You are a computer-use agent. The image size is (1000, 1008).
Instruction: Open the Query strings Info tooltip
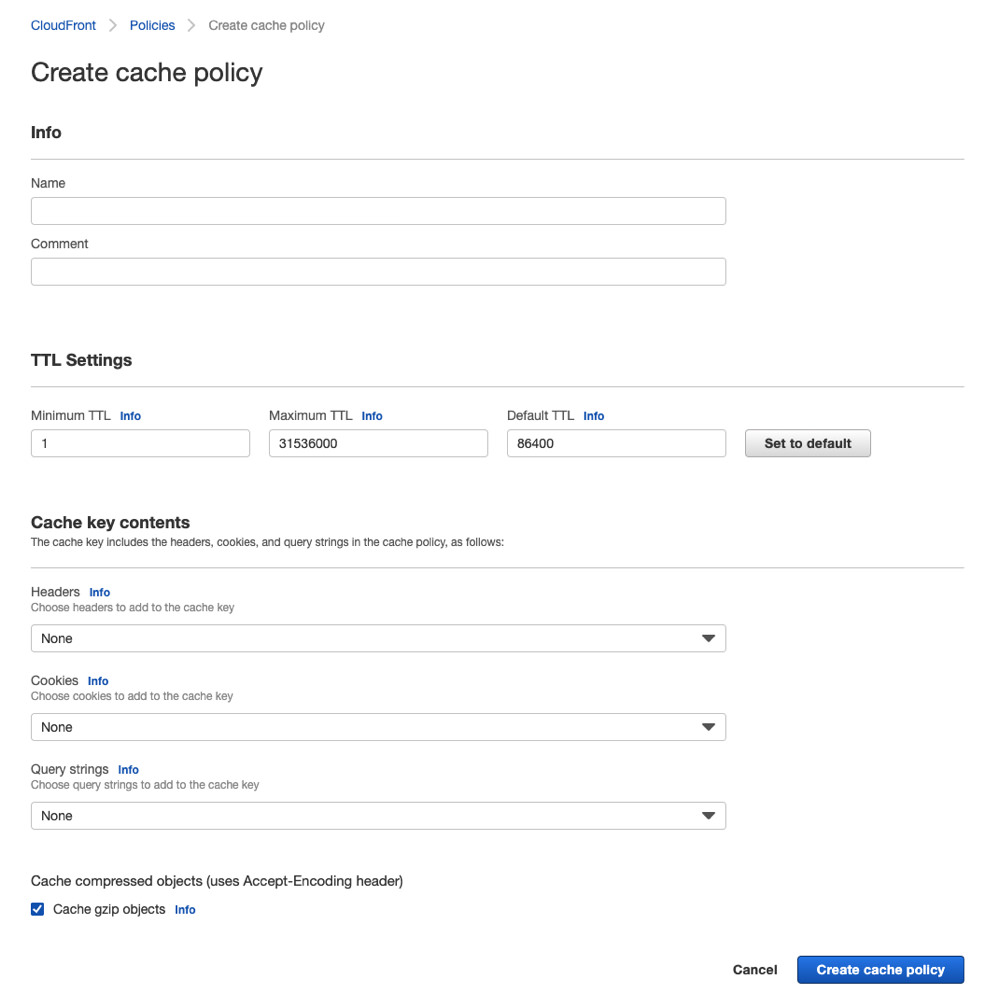coord(128,770)
